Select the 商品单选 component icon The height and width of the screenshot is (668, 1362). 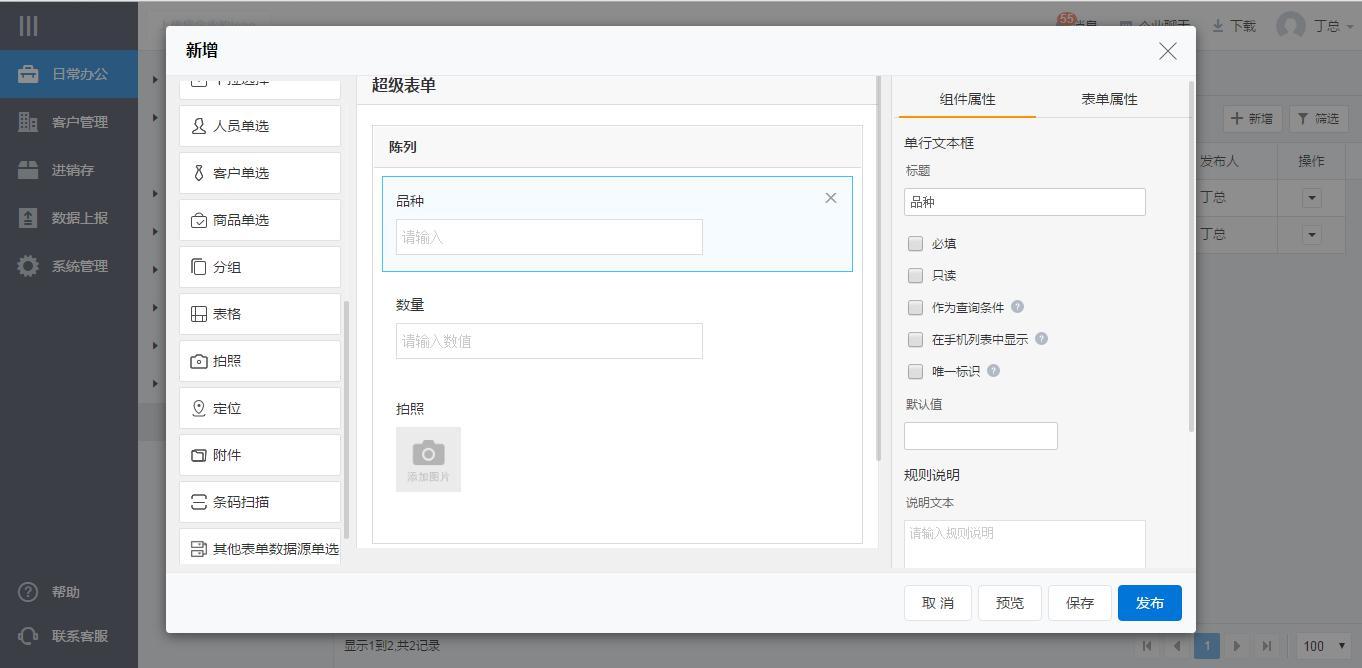click(x=199, y=220)
